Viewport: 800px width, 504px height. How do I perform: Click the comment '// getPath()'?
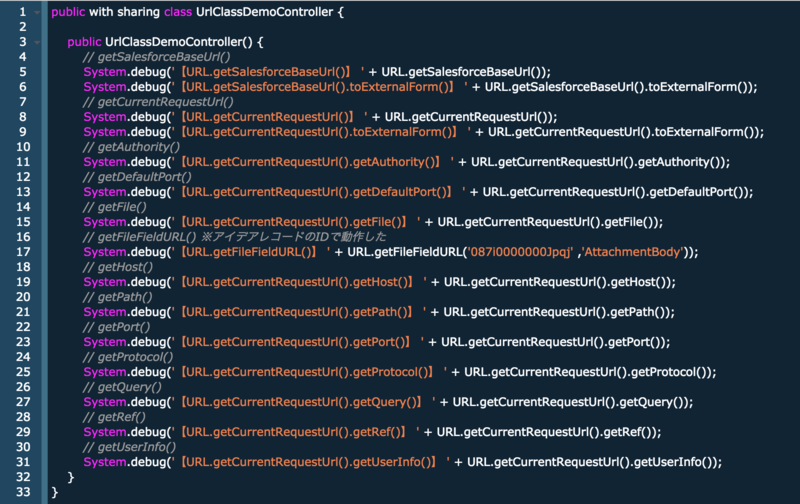(x=118, y=297)
